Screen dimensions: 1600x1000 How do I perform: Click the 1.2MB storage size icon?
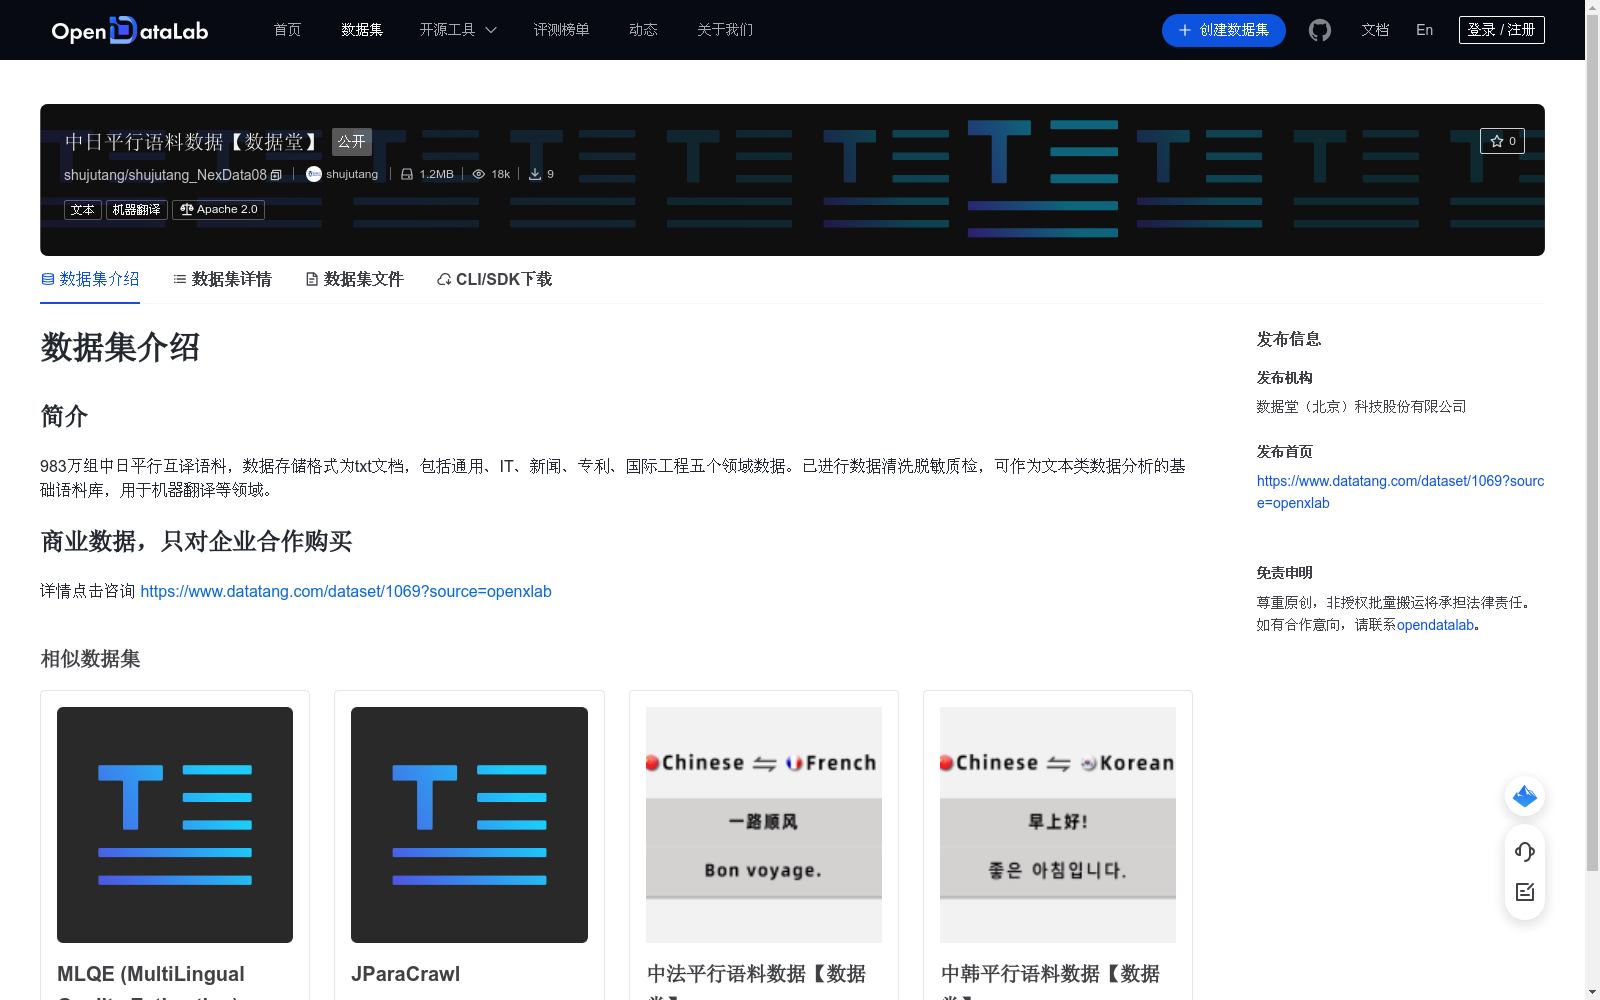(407, 174)
